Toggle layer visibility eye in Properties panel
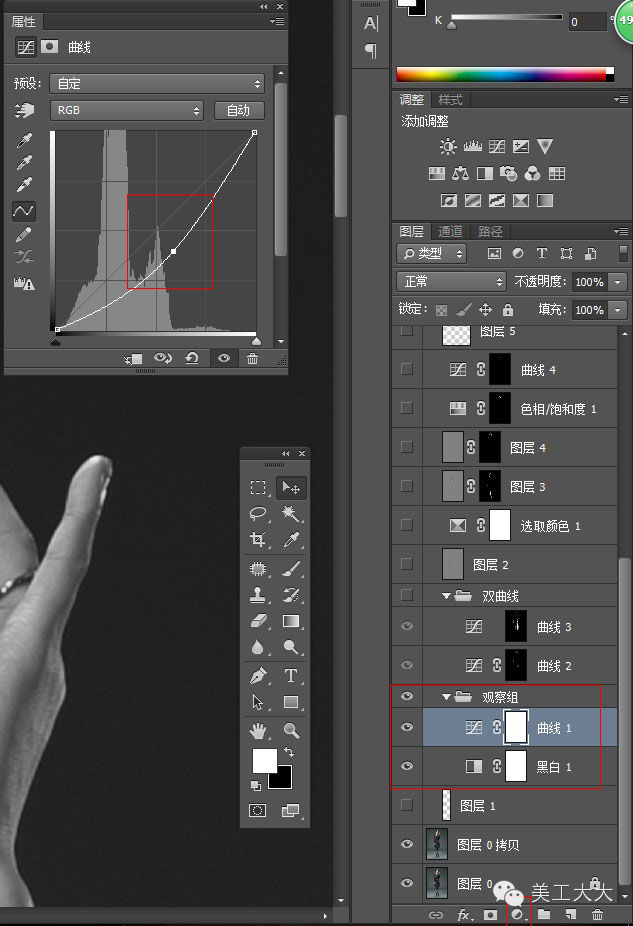The height and width of the screenshot is (926, 633). tap(224, 358)
